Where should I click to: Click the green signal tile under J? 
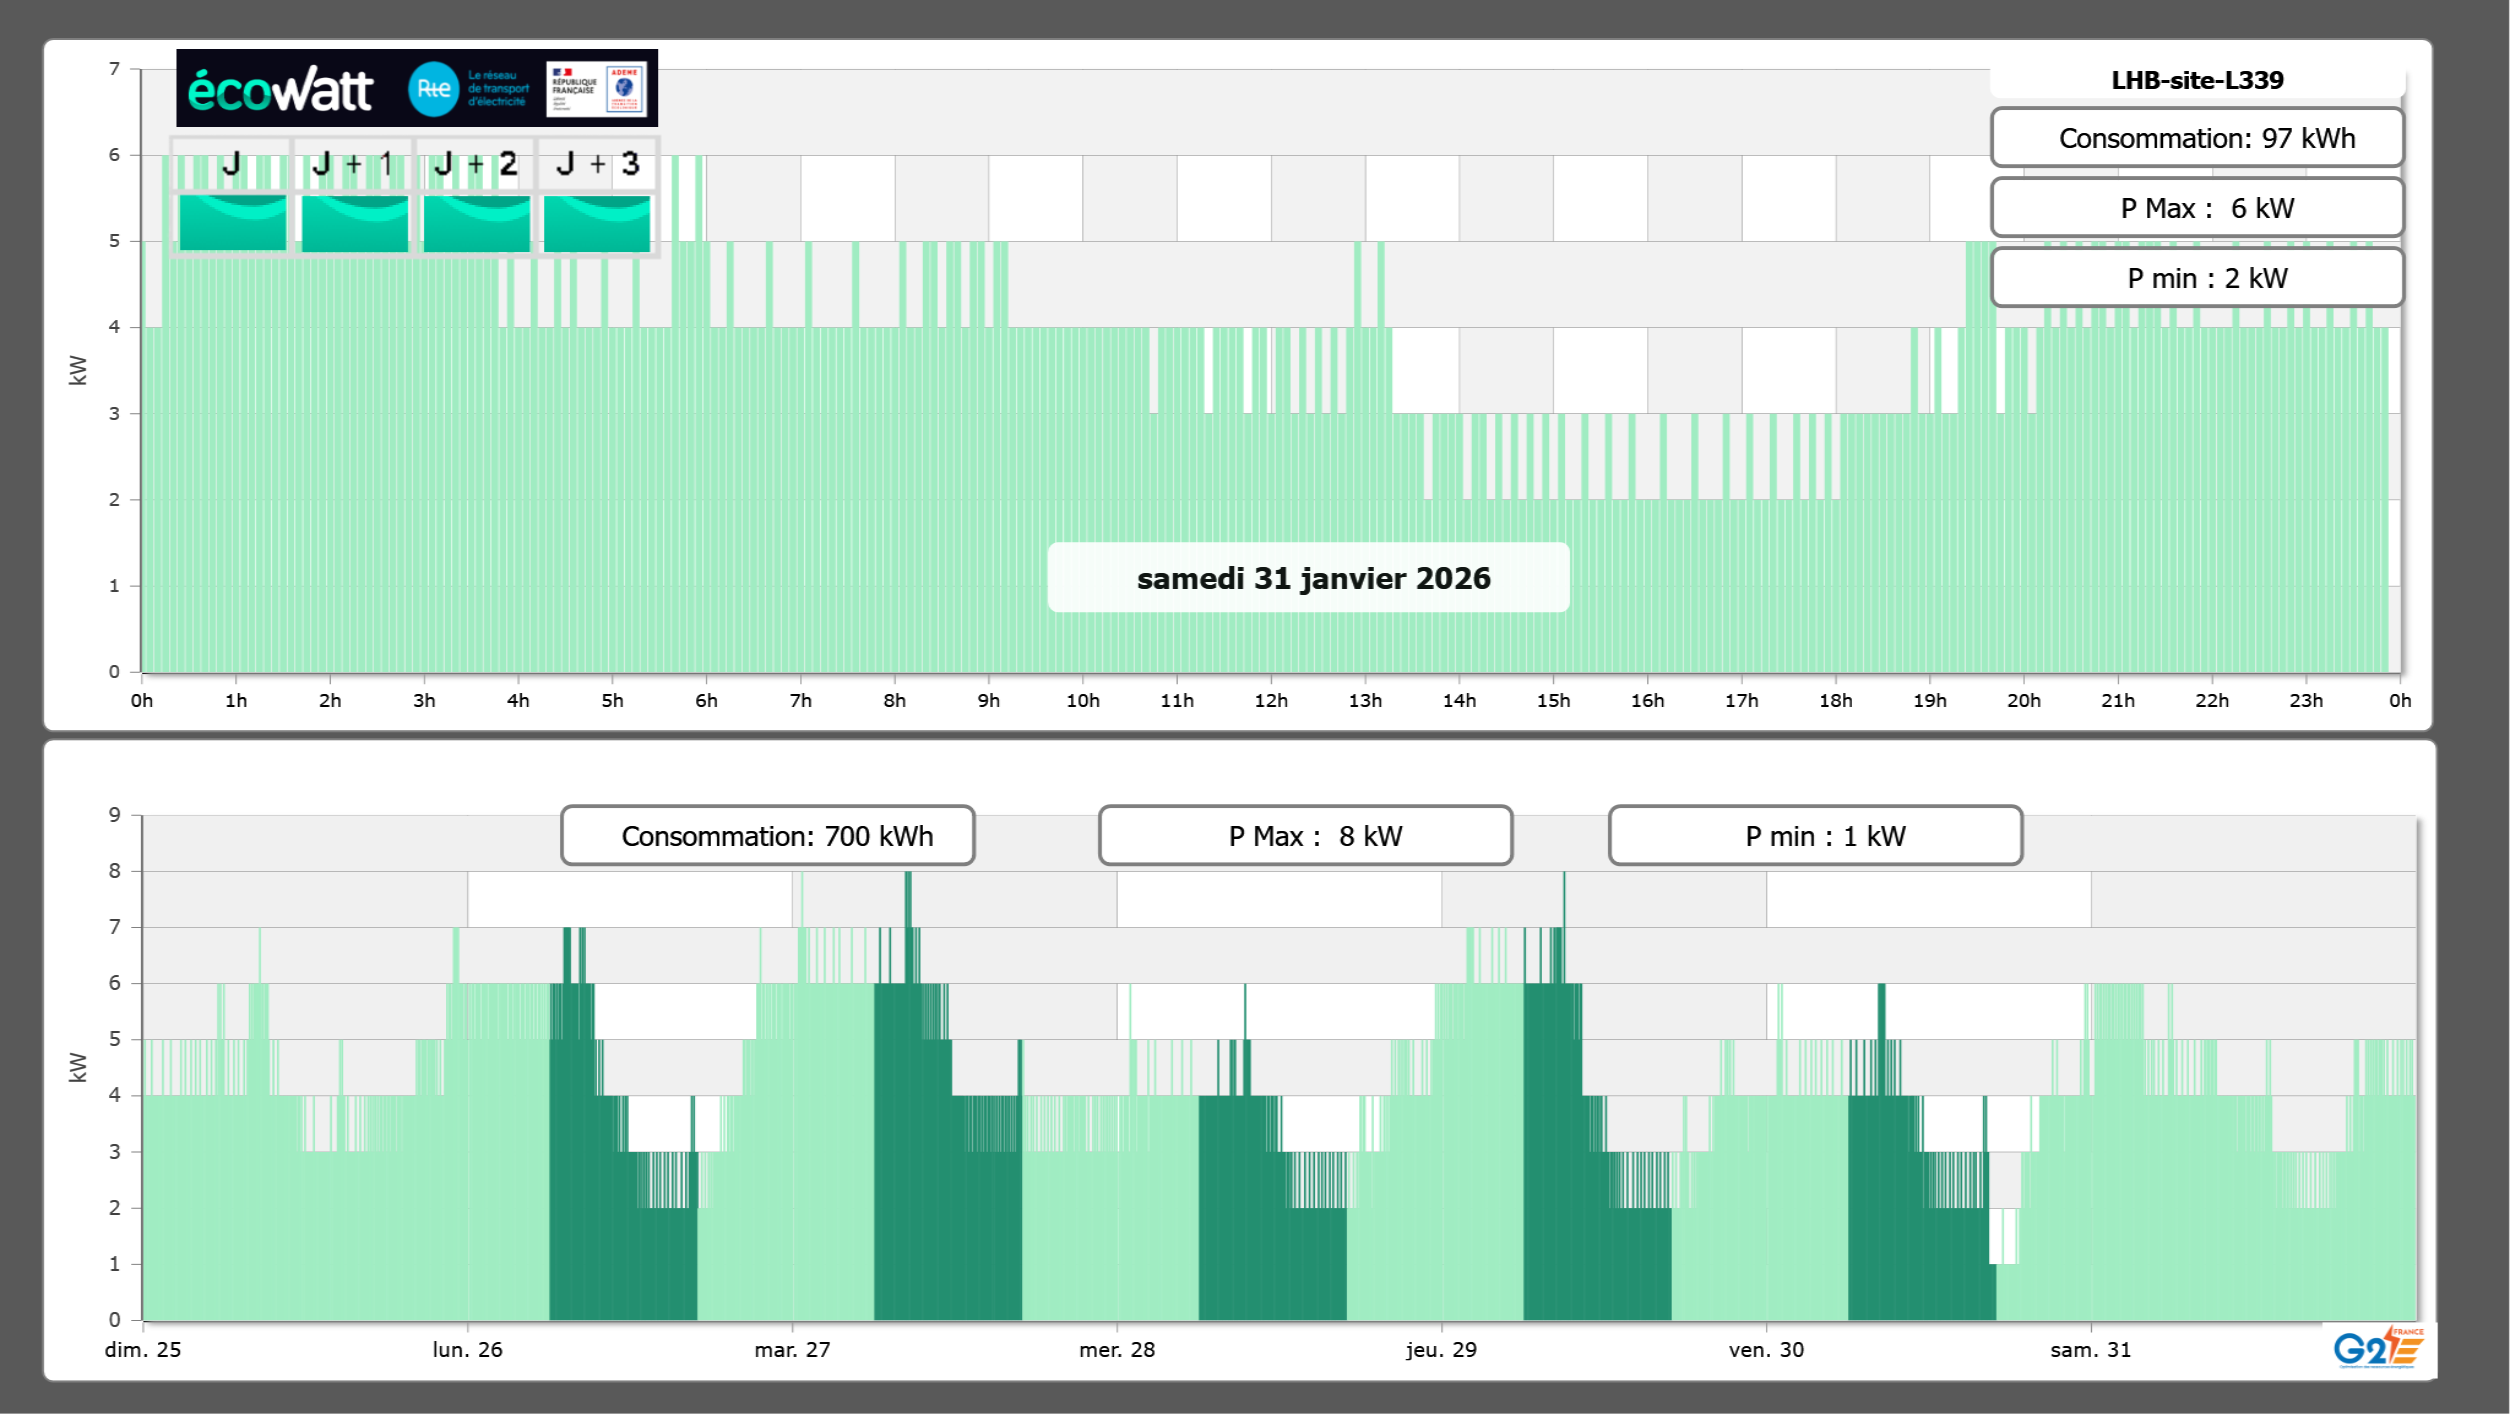point(232,222)
